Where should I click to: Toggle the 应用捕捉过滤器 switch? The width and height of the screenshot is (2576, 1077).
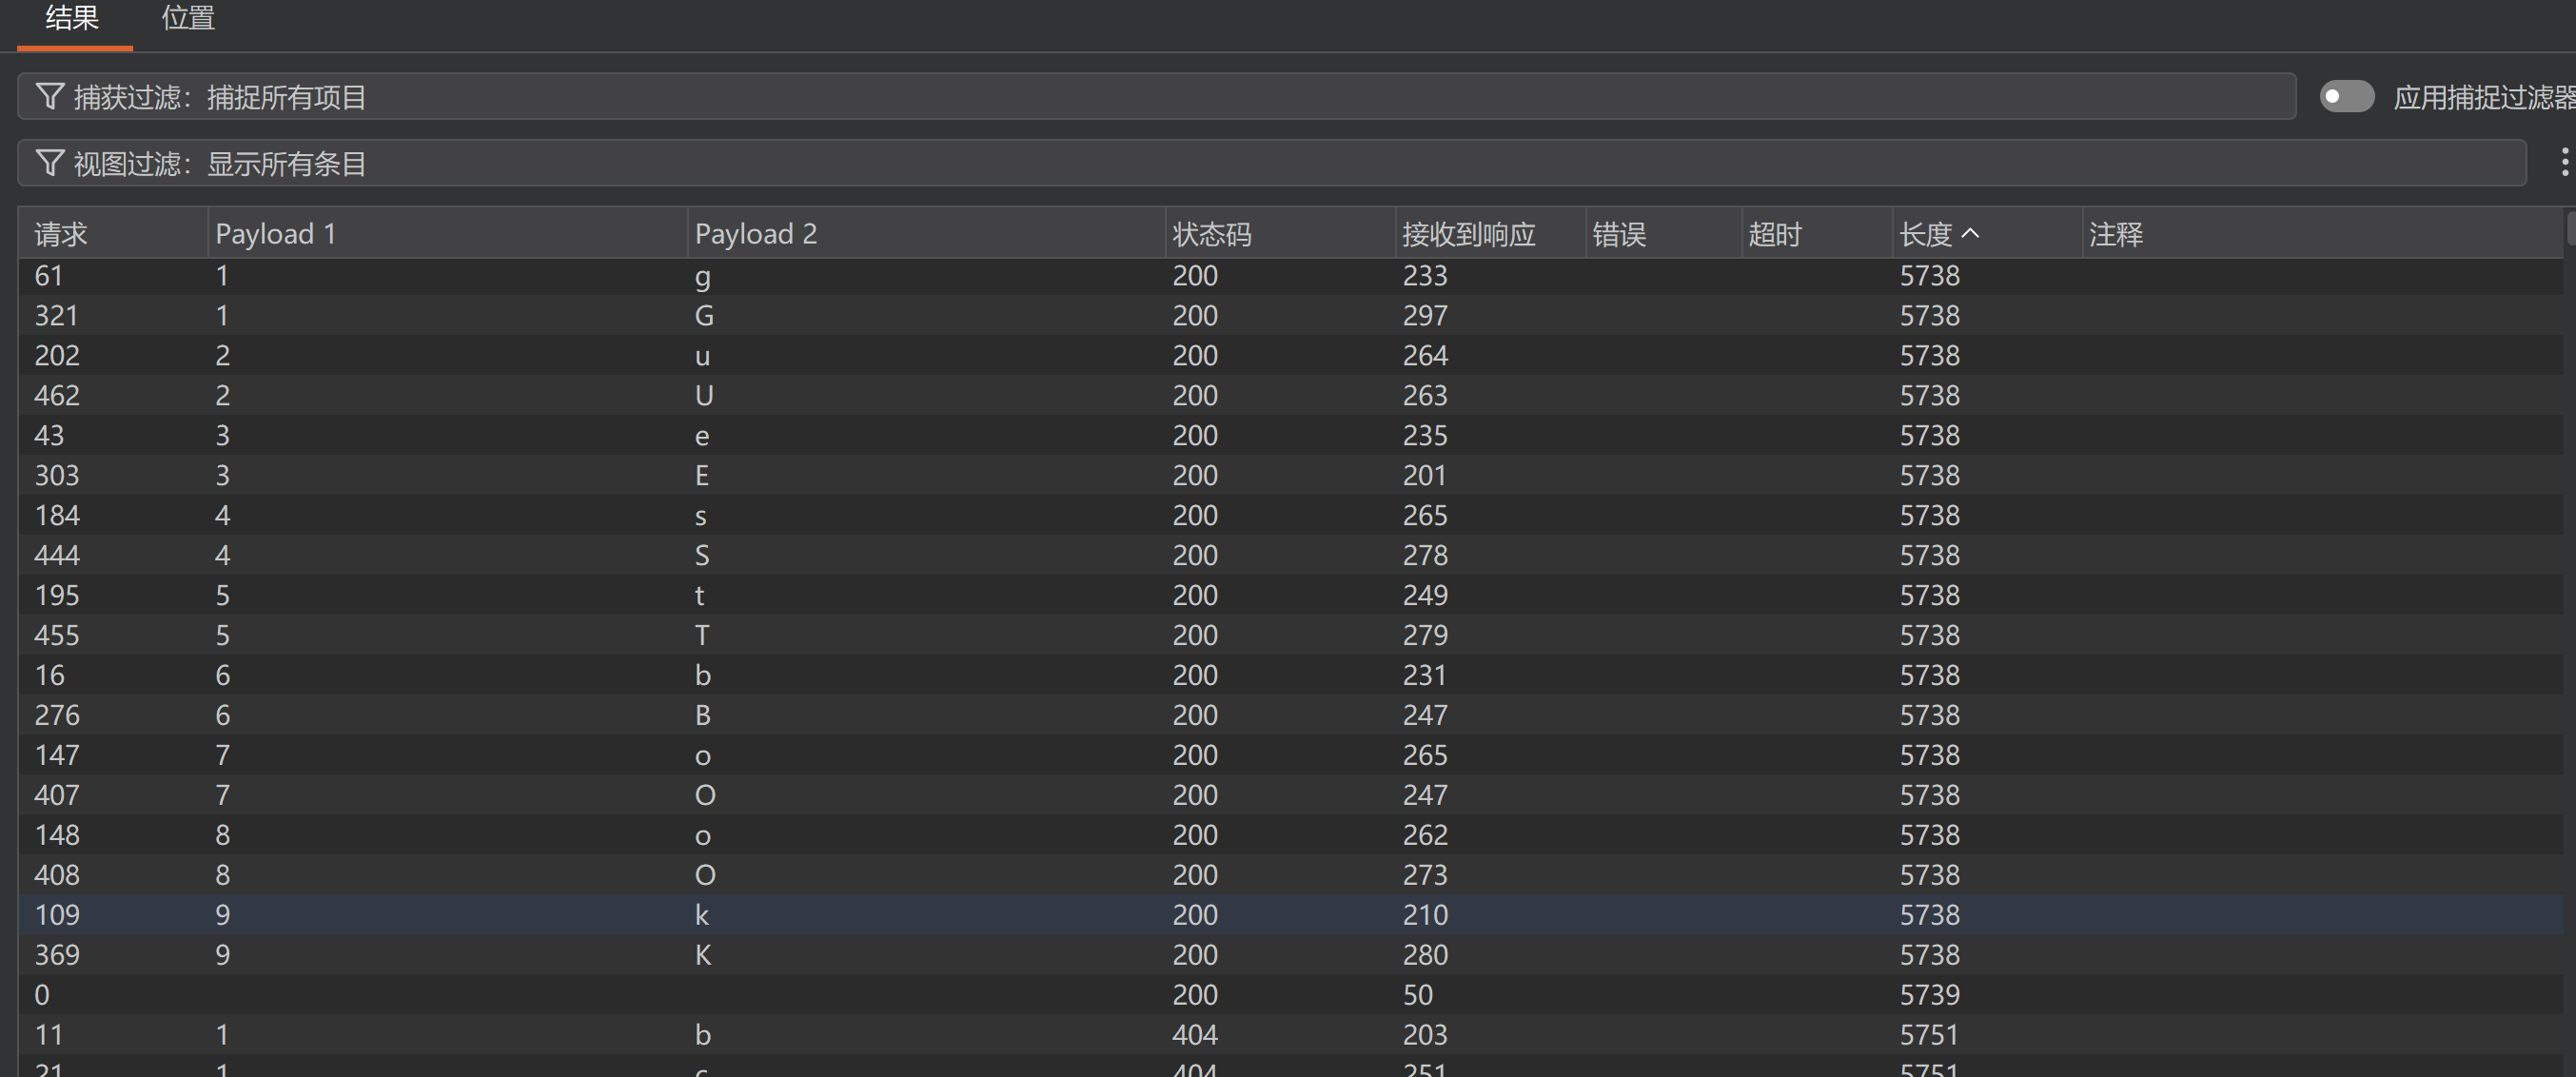(x=2346, y=96)
